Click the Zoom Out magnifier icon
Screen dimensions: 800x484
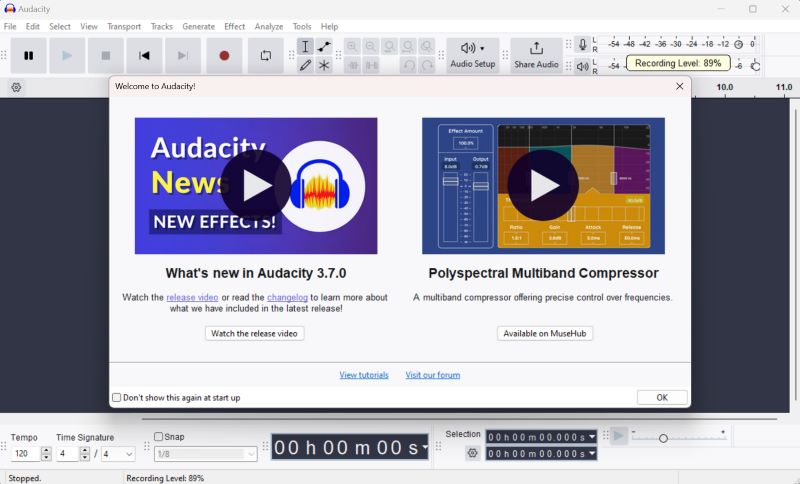[371, 46]
